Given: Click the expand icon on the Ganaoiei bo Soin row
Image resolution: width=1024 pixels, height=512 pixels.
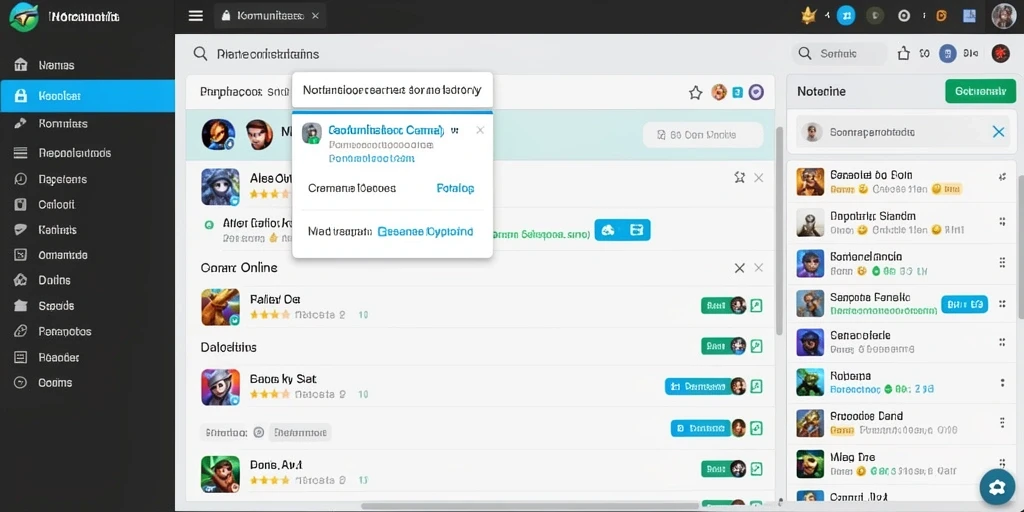Looking at the screenshot, I should 1002,177.
